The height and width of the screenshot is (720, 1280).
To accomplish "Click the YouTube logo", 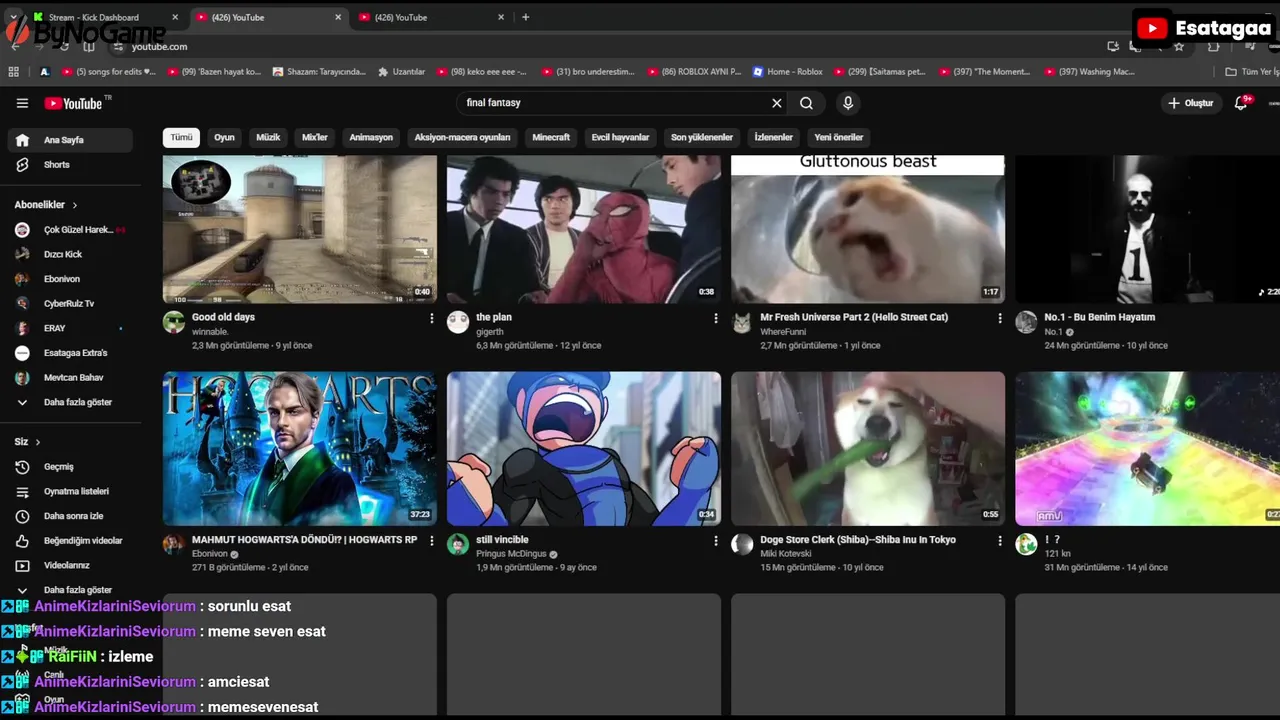I will click(x=74, y=103).
